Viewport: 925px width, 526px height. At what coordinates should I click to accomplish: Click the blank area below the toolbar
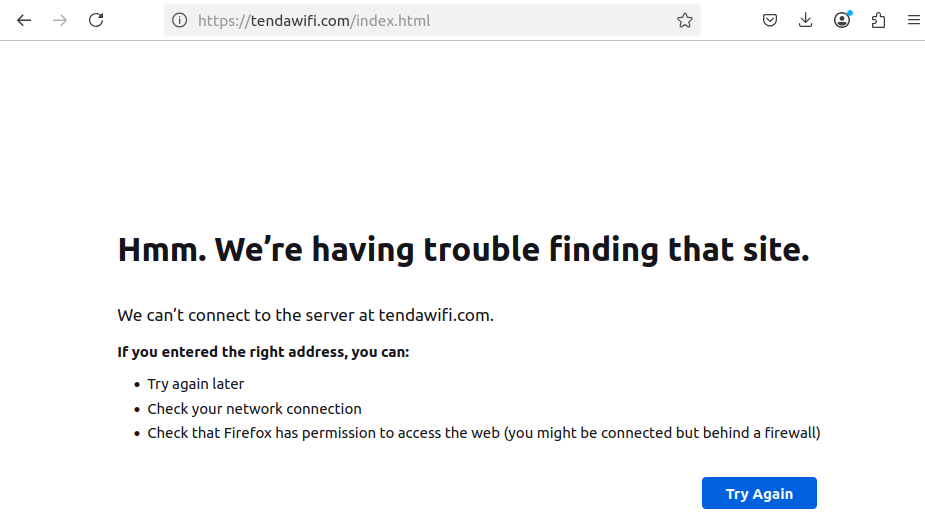click(462, 130)
